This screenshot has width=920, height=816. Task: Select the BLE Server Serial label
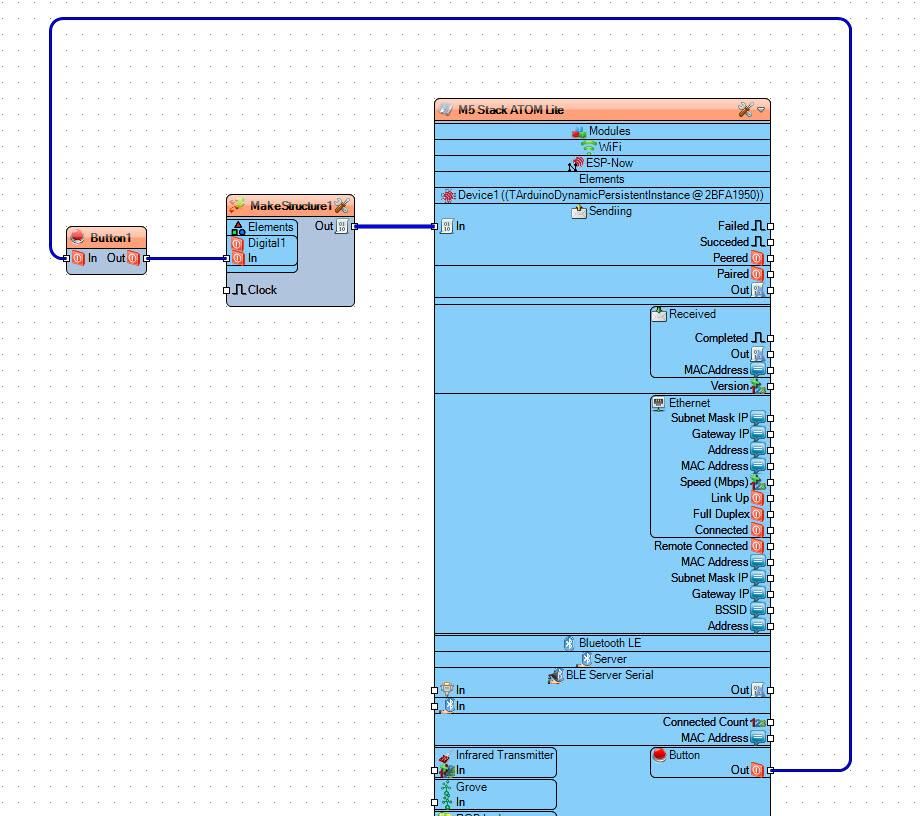[610, 675]
